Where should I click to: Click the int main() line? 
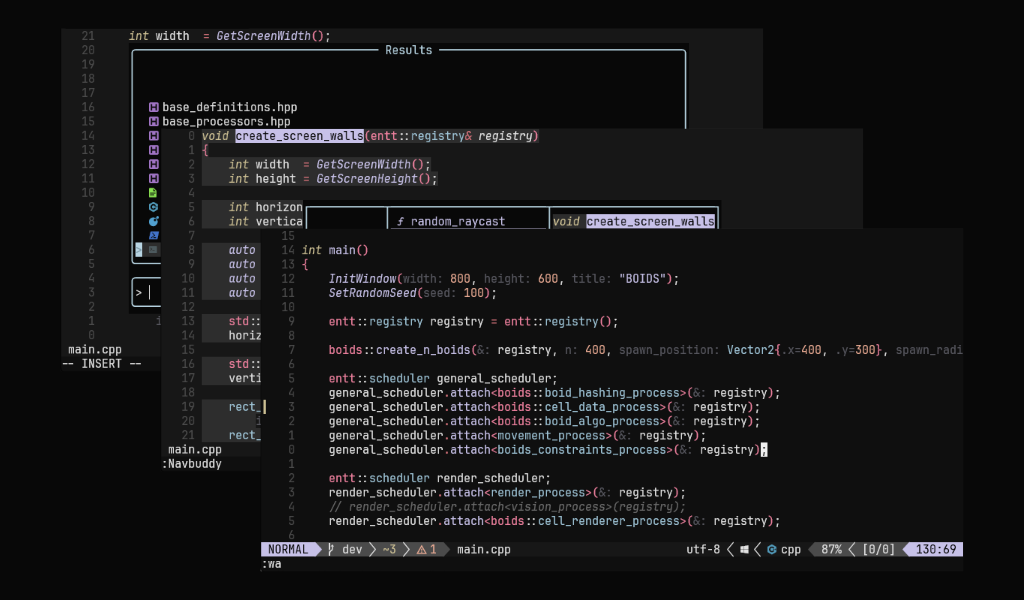[335, 250]
